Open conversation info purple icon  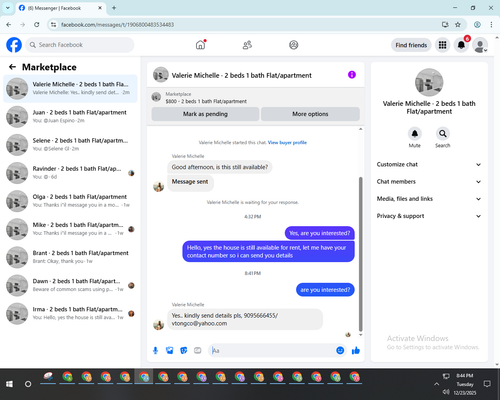click(x=352, y=75)
